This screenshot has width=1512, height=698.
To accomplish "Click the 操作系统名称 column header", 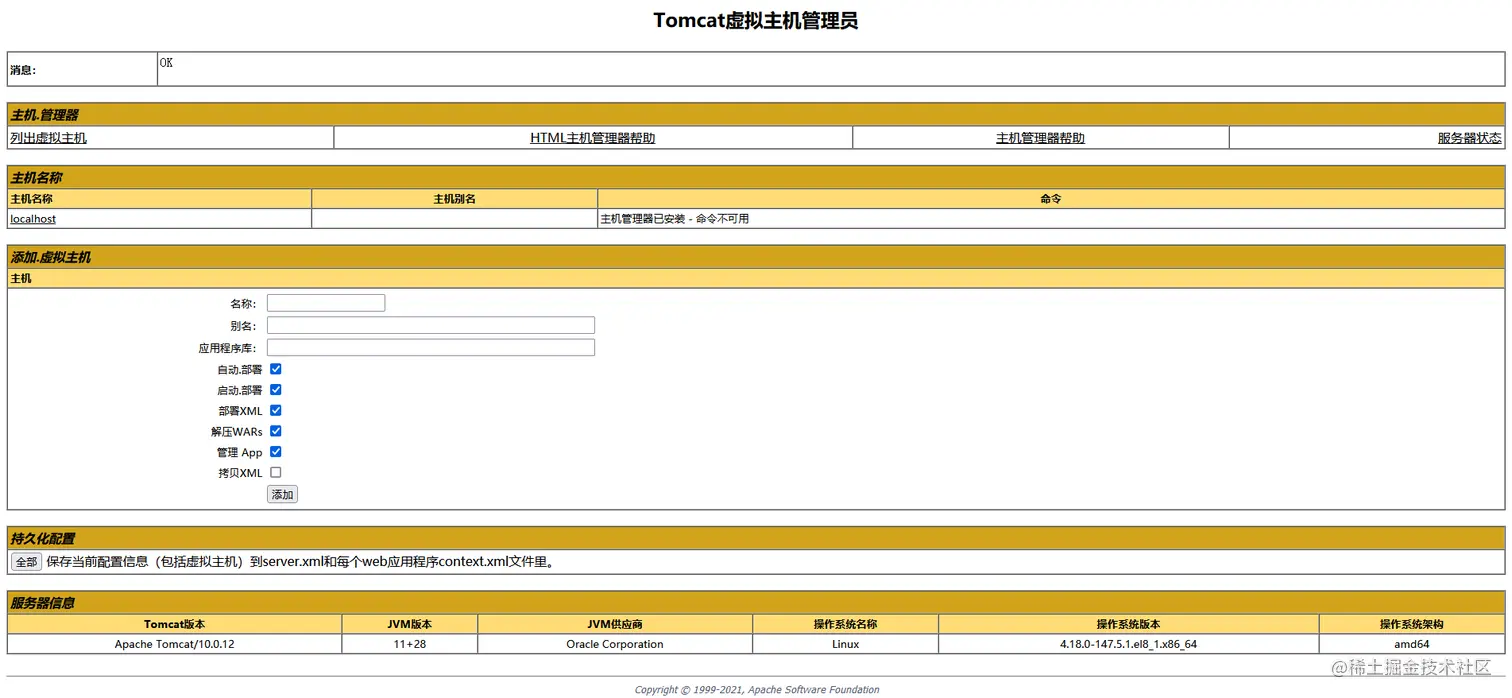I will pos(845,624).
